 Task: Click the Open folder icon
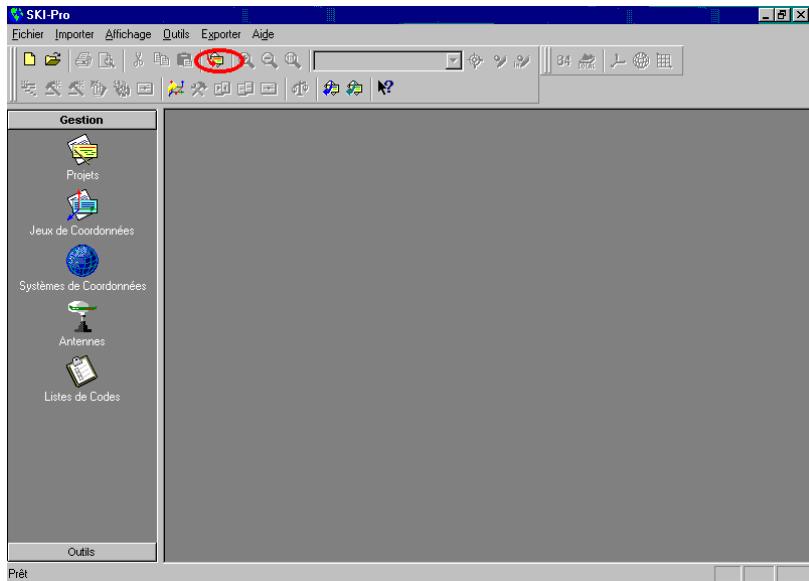[52, 60]
